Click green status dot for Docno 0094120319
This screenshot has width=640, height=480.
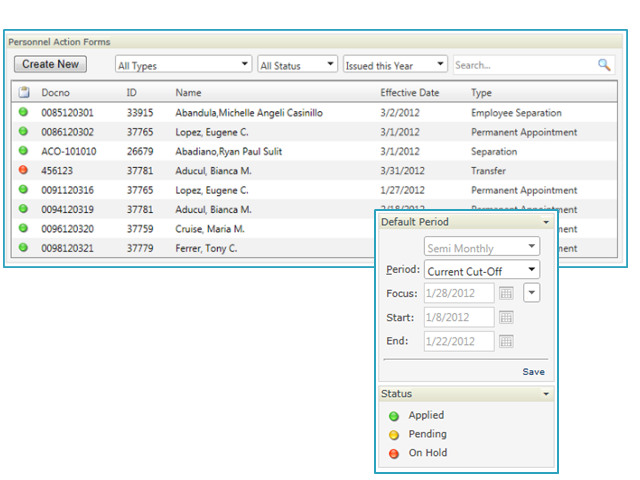pyautogui.click(x=24, y=209)
